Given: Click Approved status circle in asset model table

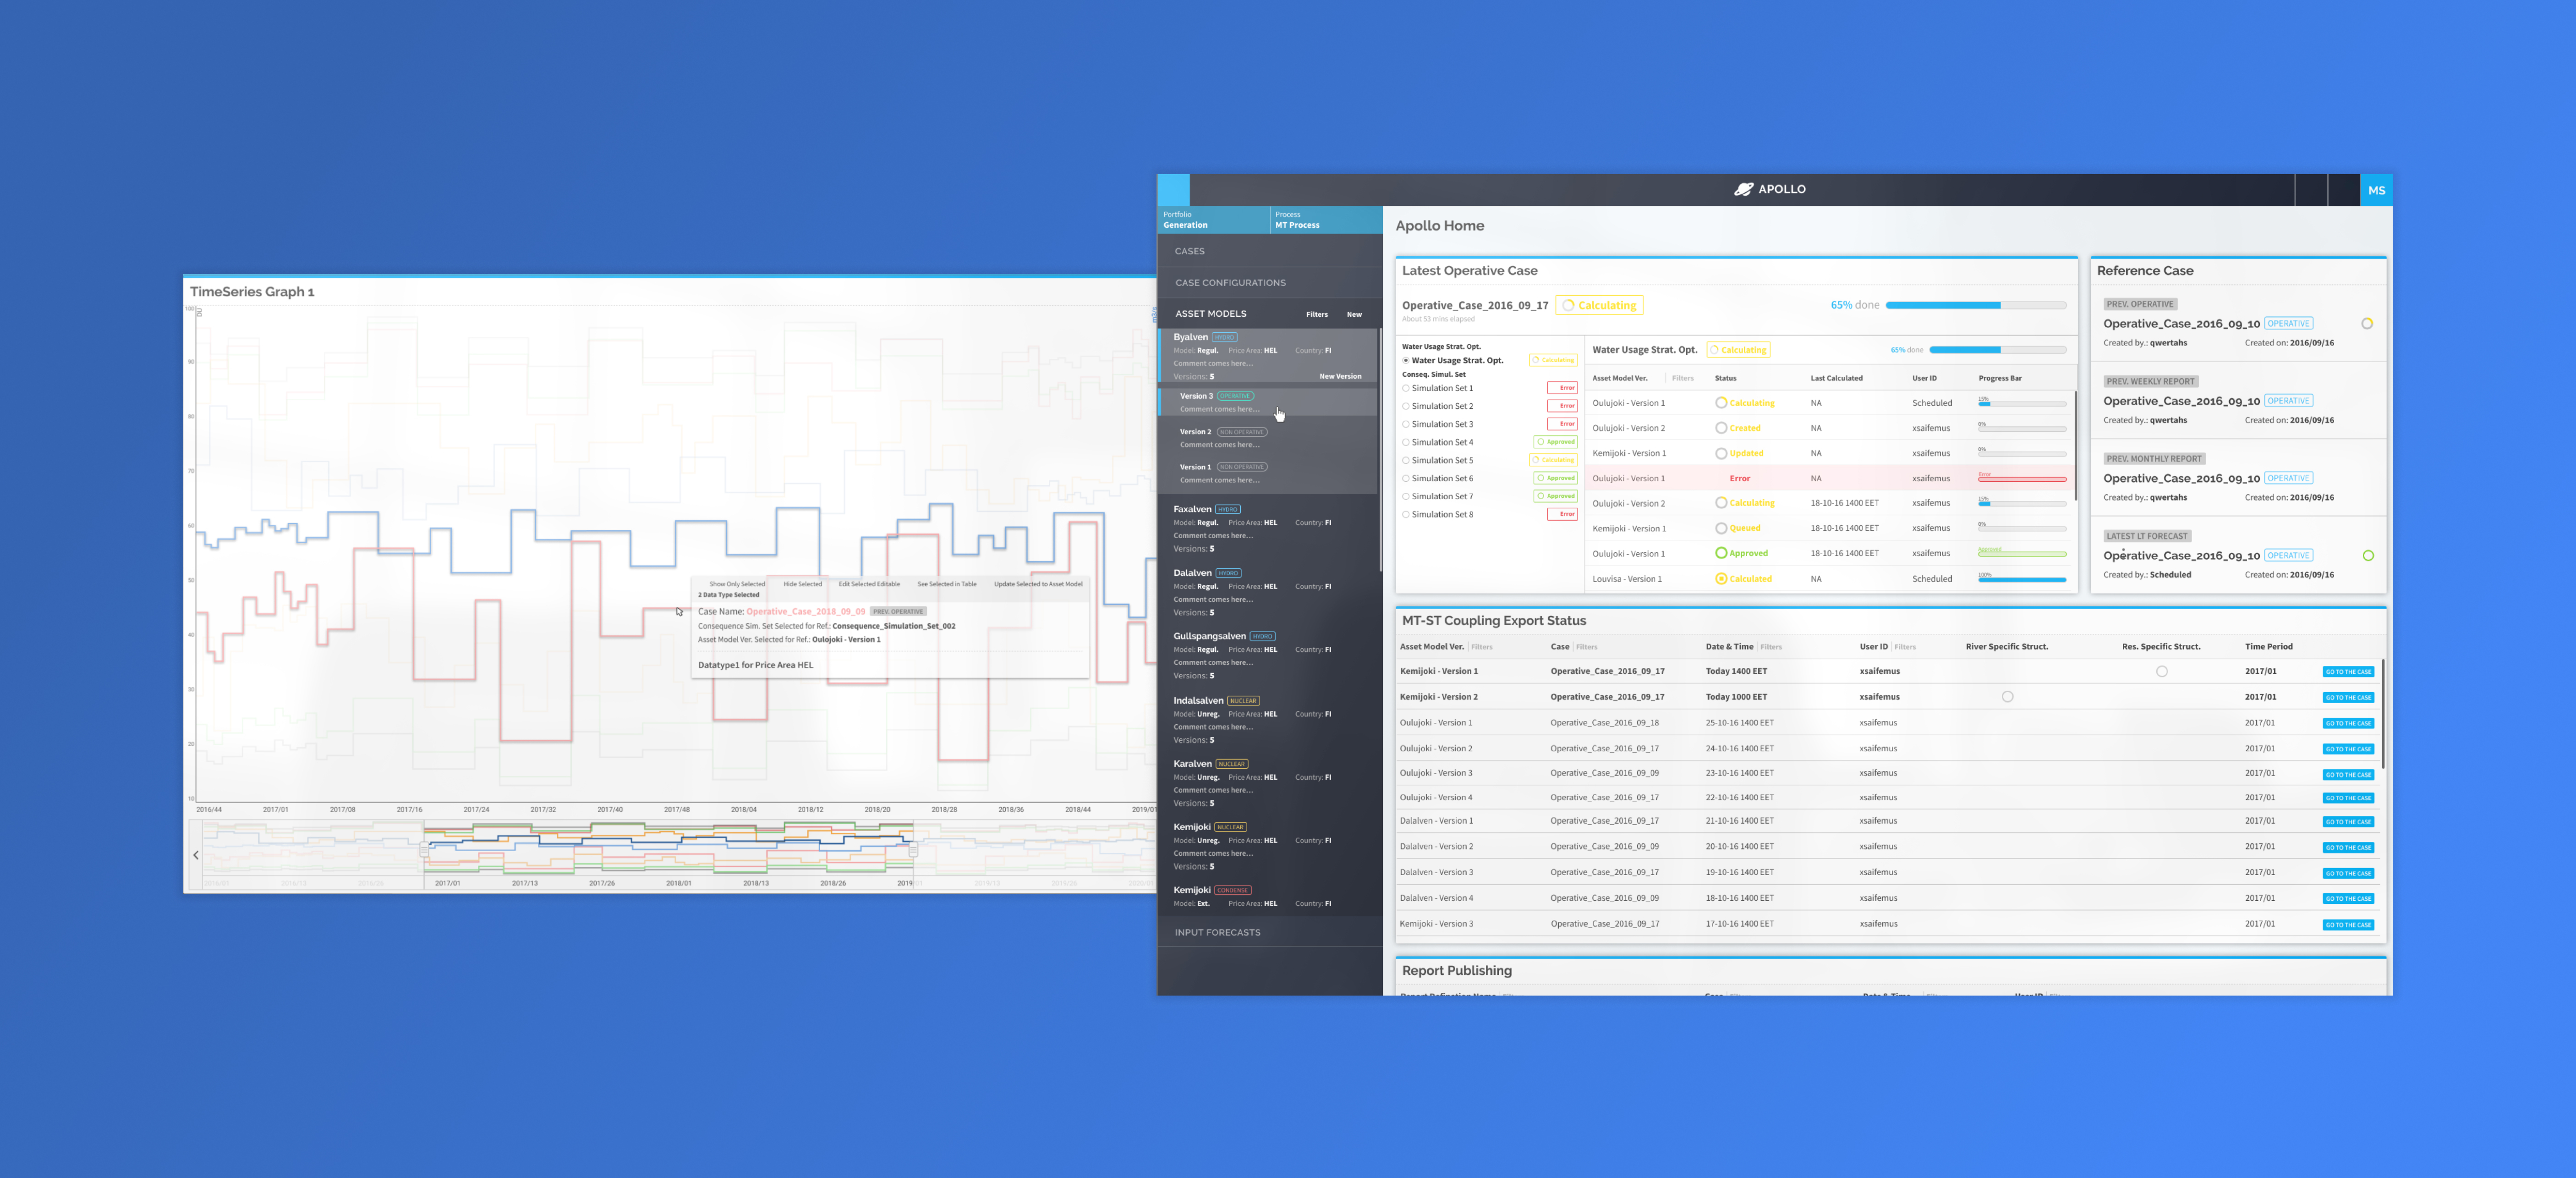Looking at the screenshot, I should 1720,553.
